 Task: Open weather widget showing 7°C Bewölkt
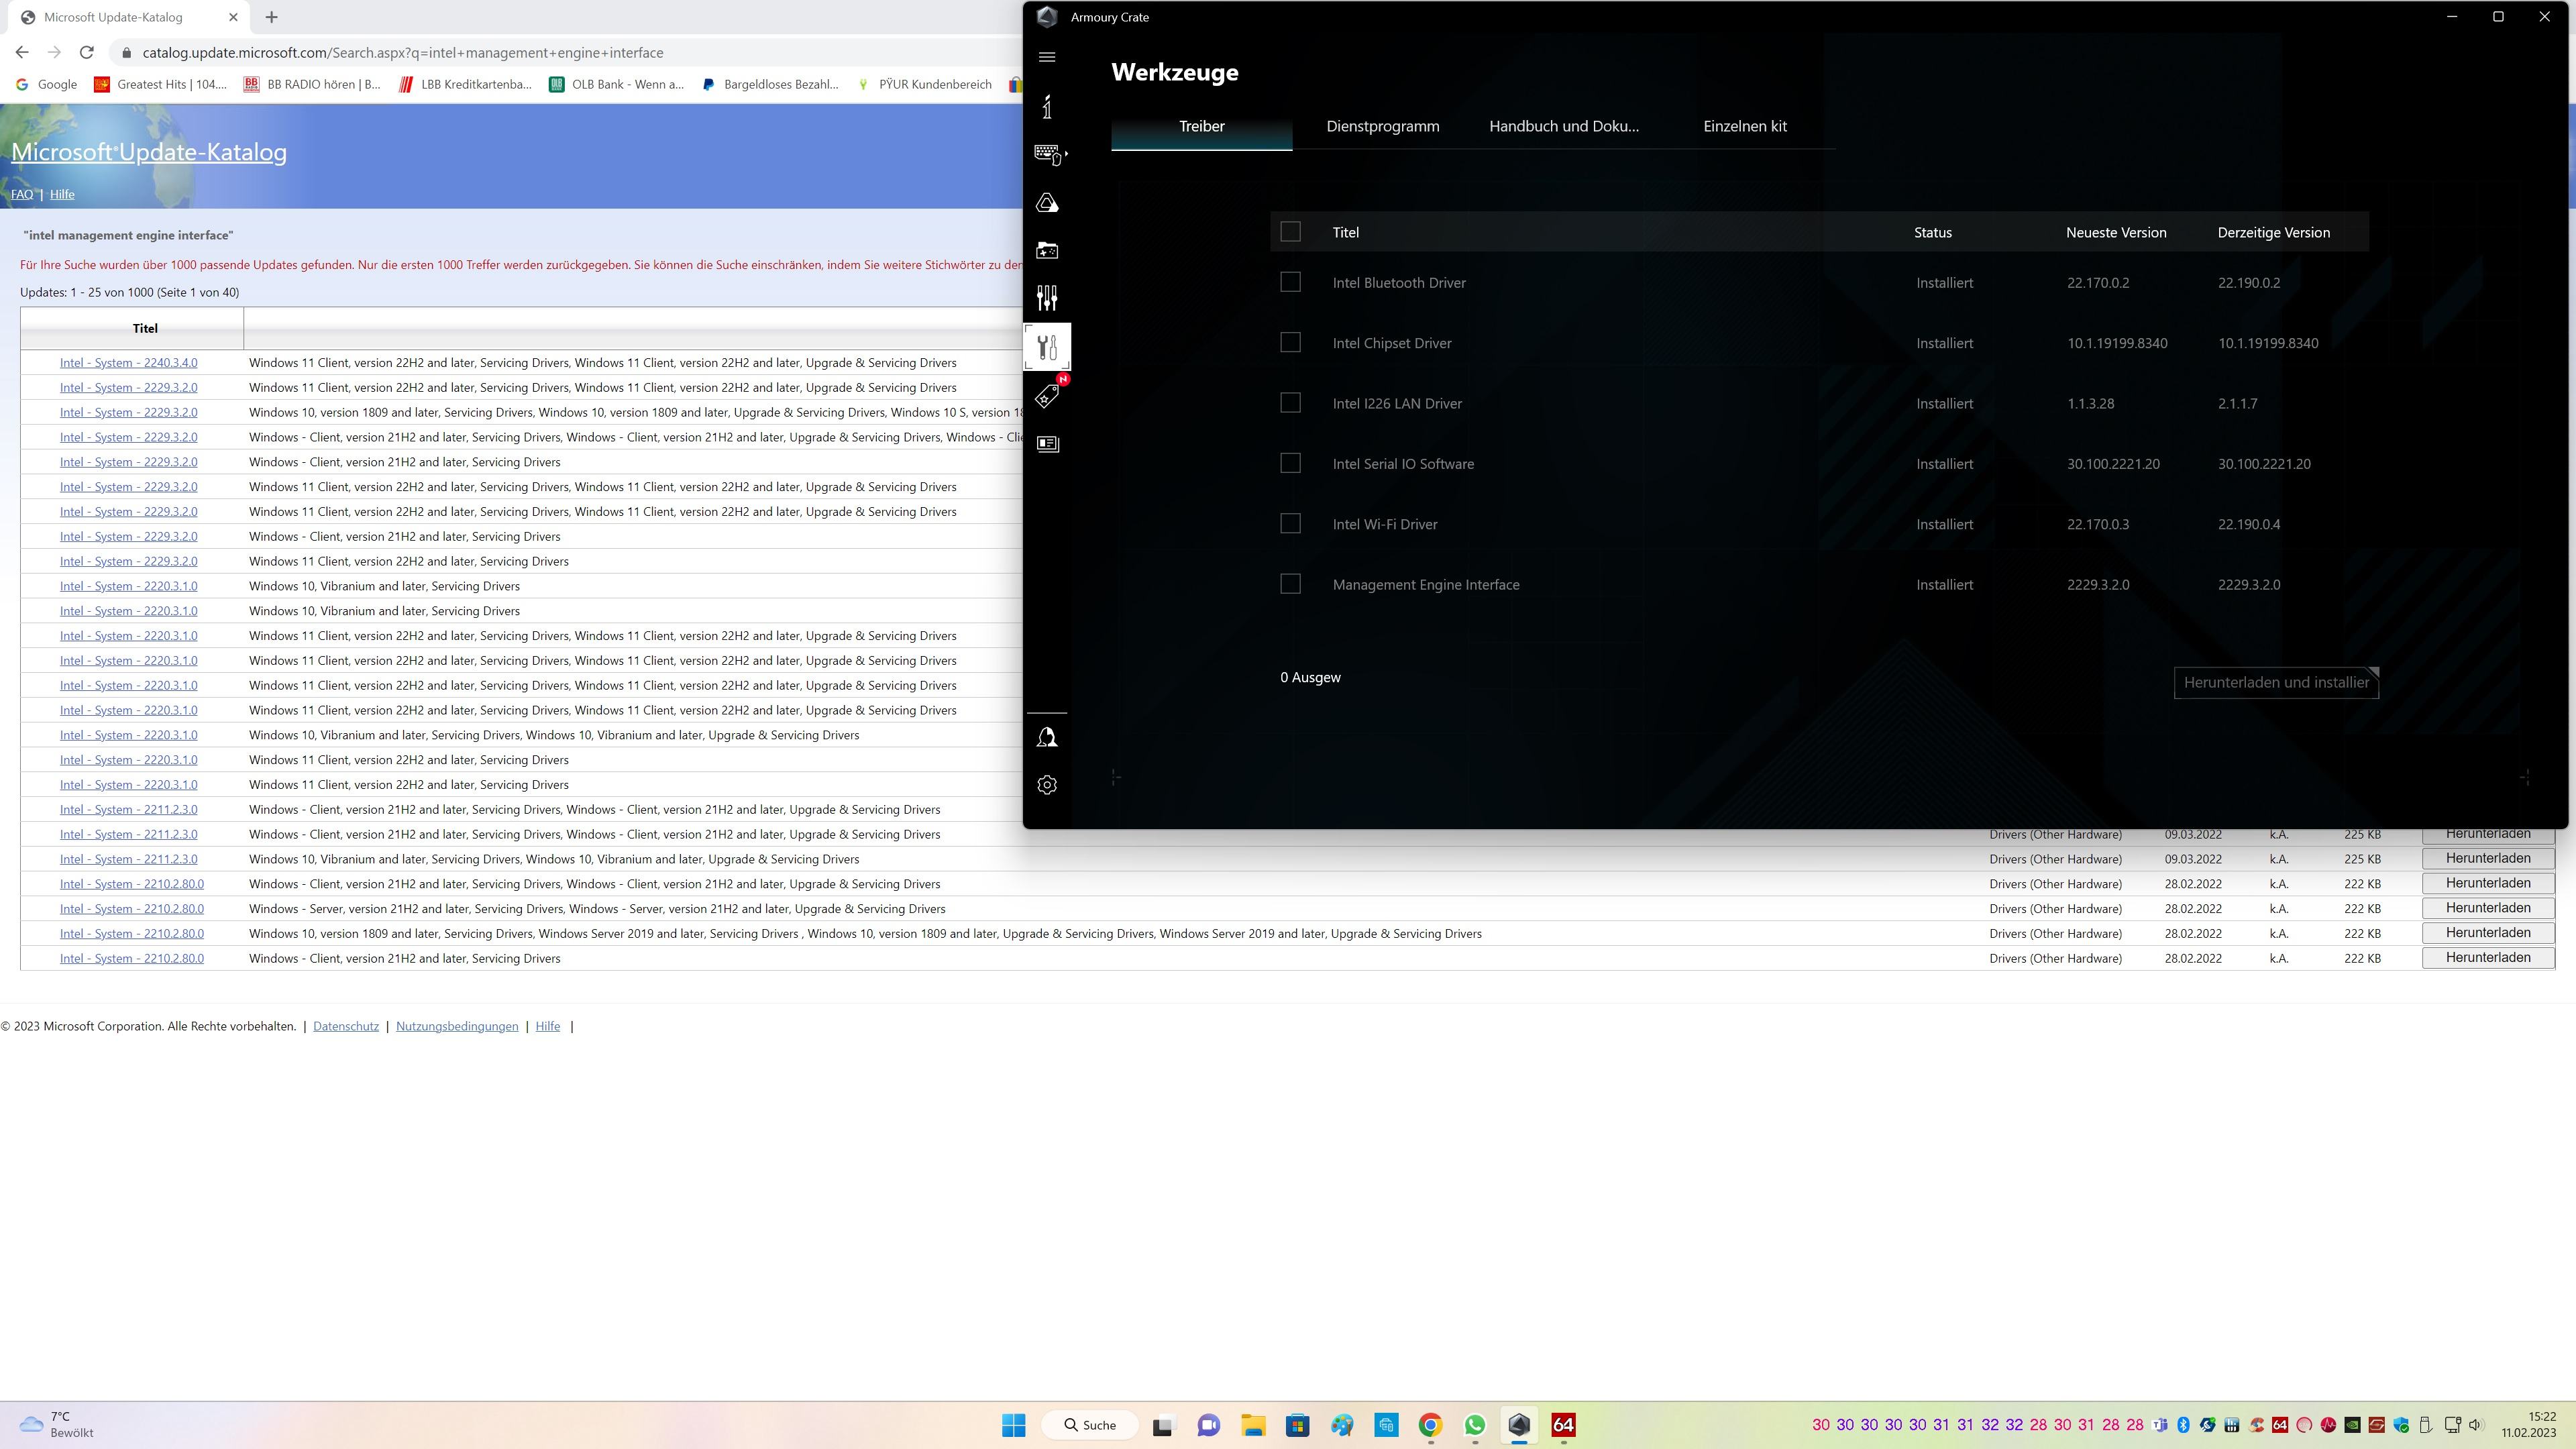[x=57, y=1425]
